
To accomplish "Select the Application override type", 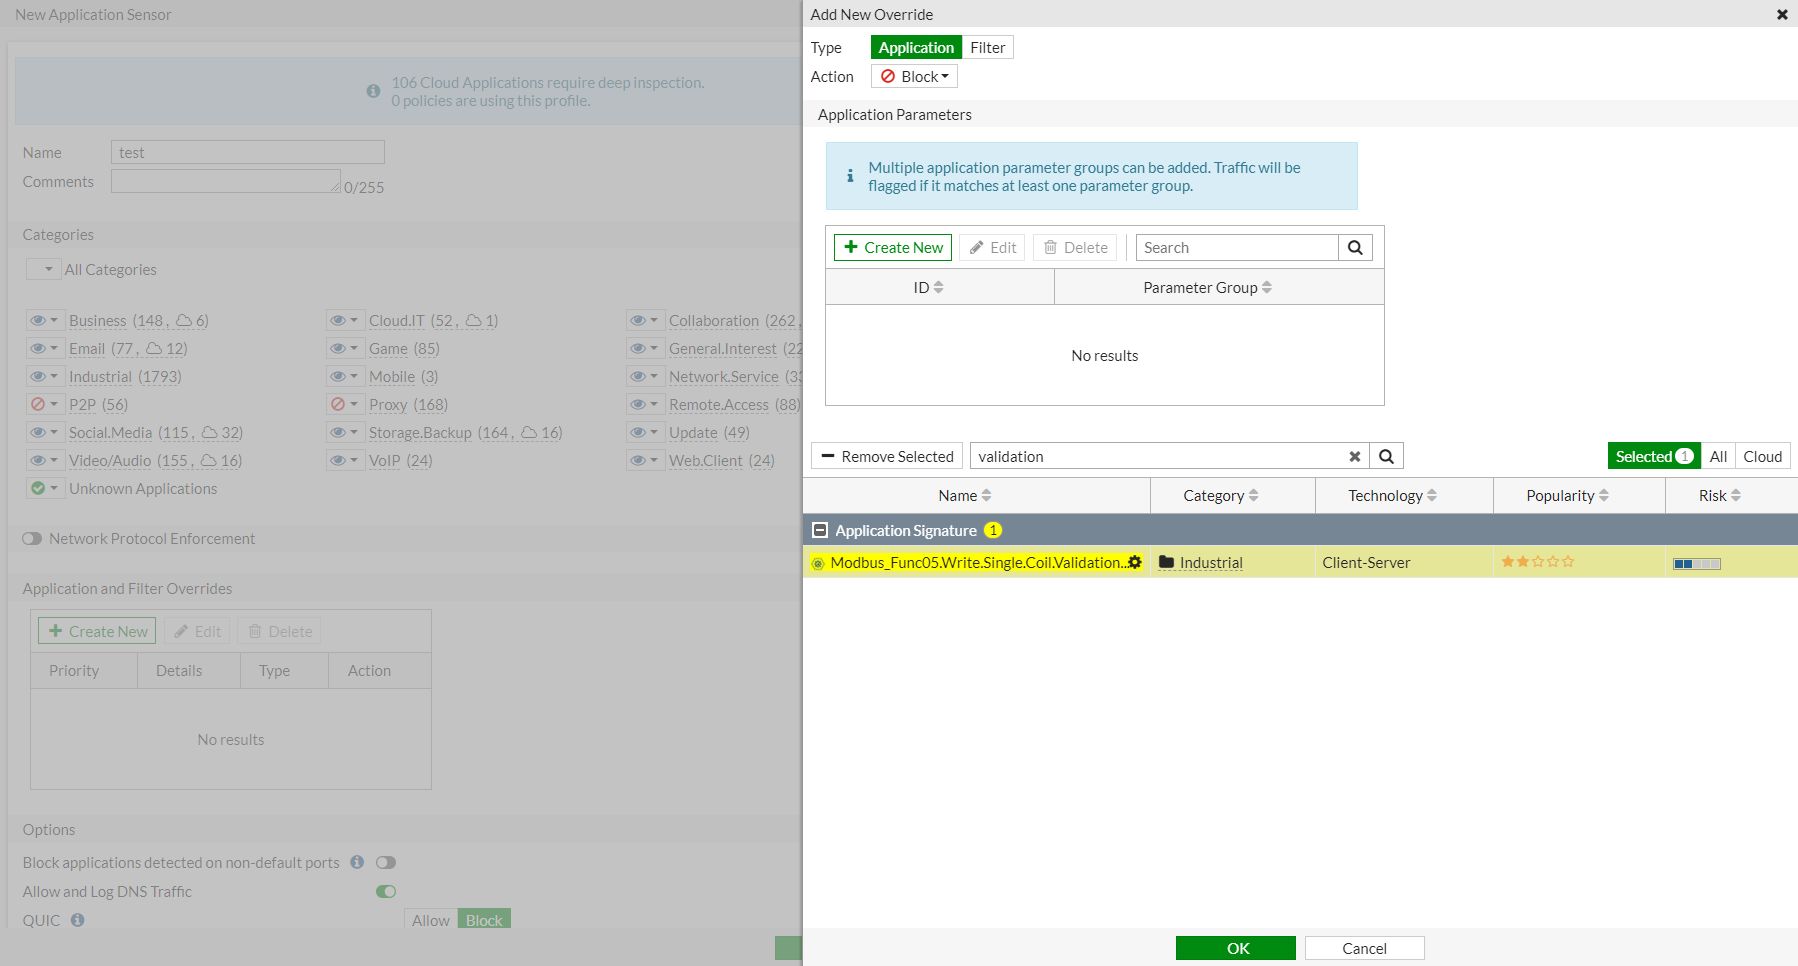I will coord(916,47).
